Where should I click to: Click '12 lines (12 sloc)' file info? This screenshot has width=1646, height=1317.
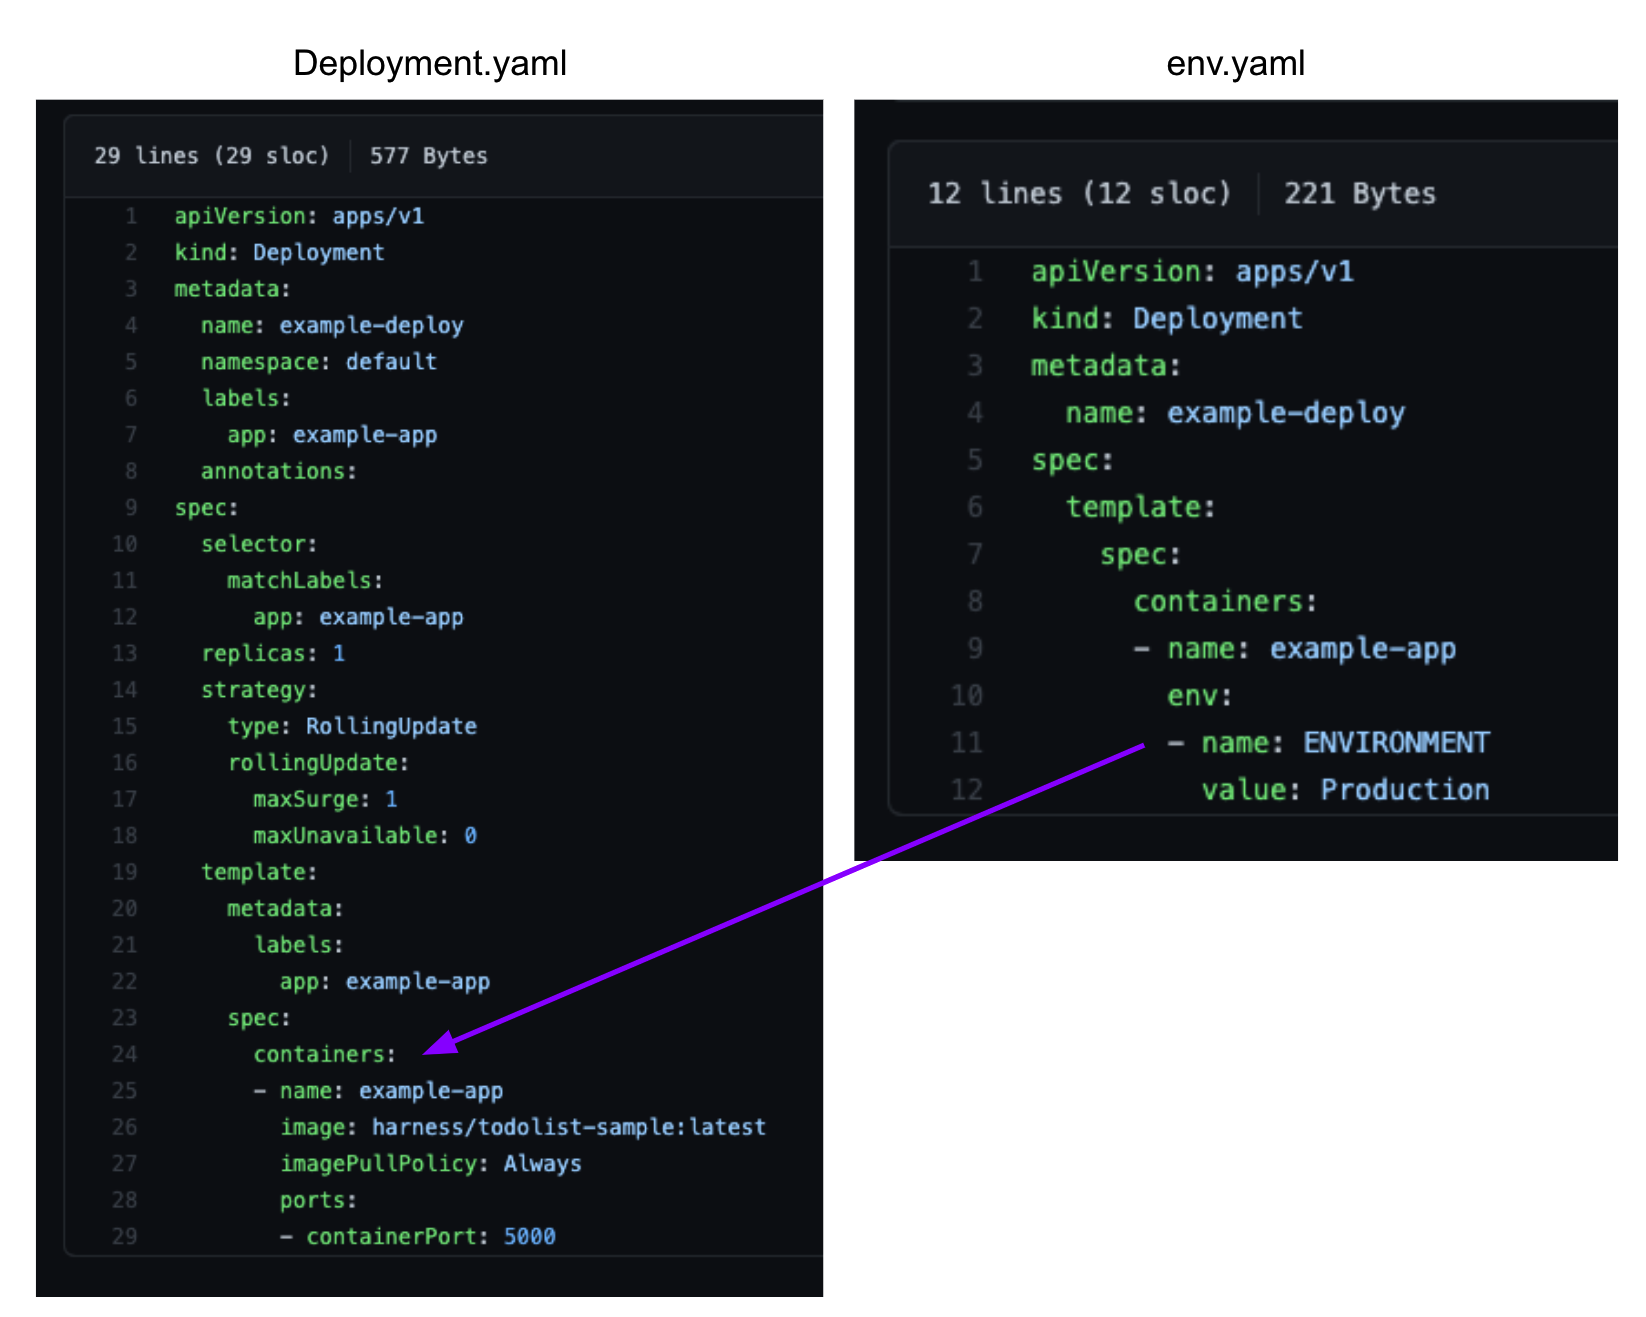pyautogui.click(x=1078, y=193)
